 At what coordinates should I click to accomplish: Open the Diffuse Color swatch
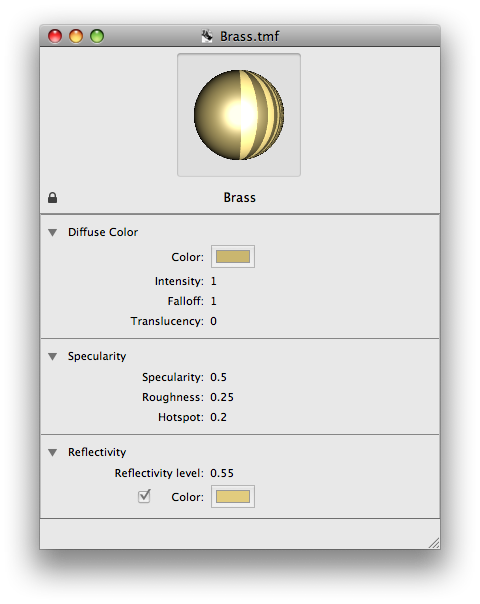pyautogui.click(x=233, y=257)
